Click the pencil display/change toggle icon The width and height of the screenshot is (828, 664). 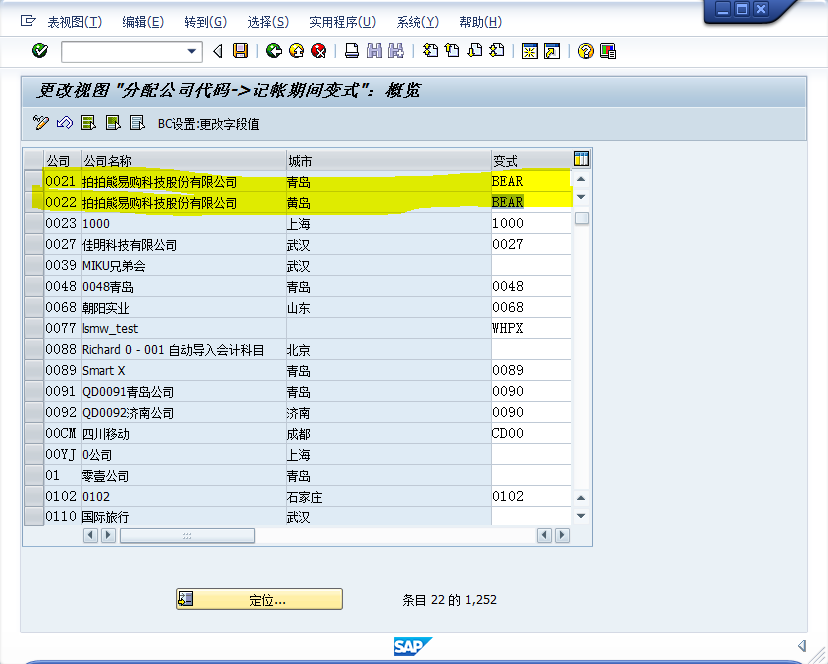pyautogui.click(x=41, y=123)
